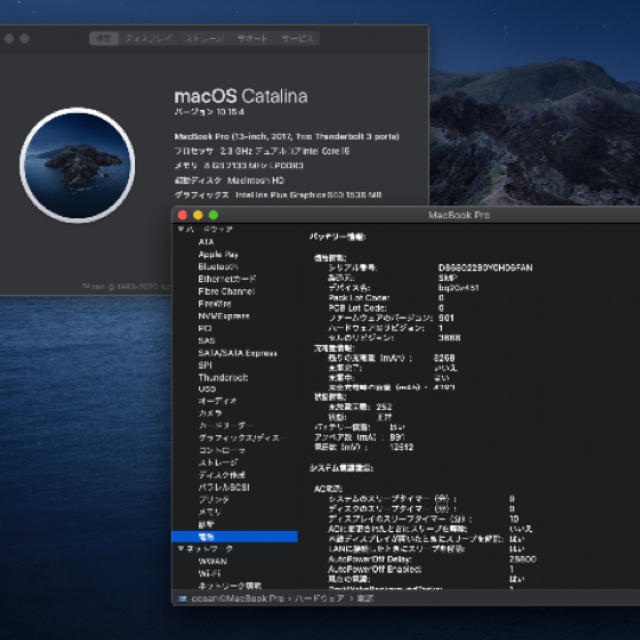Switch to the サポート tab
Screen dimensions: 640x640
[252, 38]
